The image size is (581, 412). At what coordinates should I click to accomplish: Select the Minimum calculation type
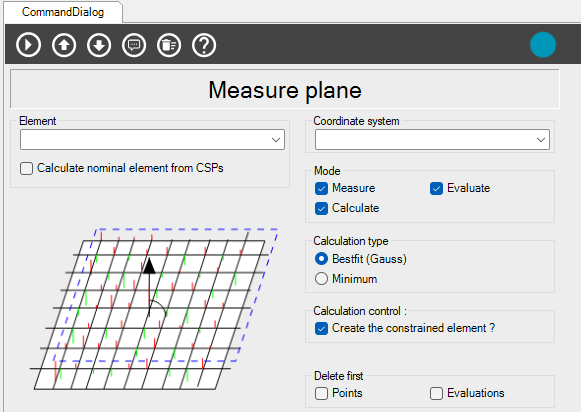point(321,279)
